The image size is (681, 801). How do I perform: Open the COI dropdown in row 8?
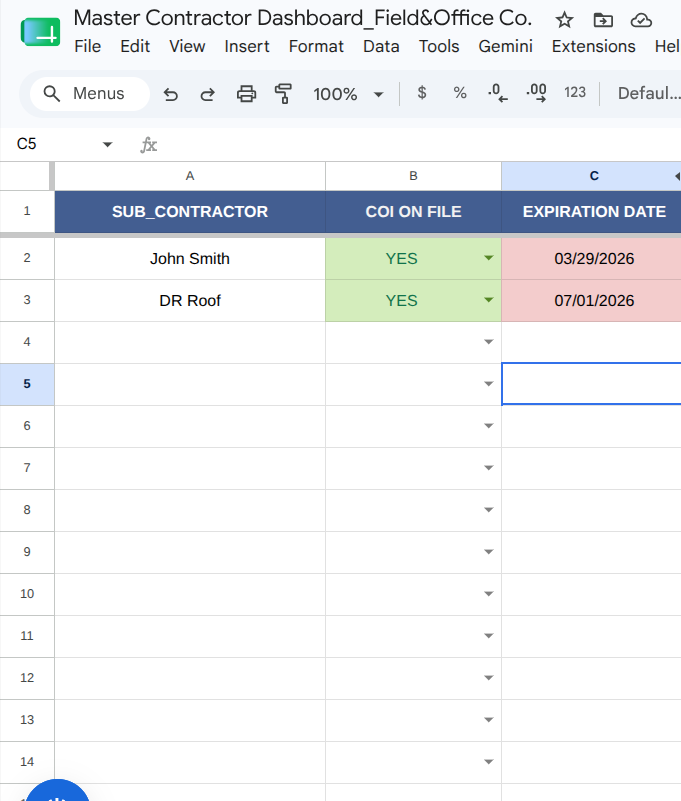click(488, 509)
